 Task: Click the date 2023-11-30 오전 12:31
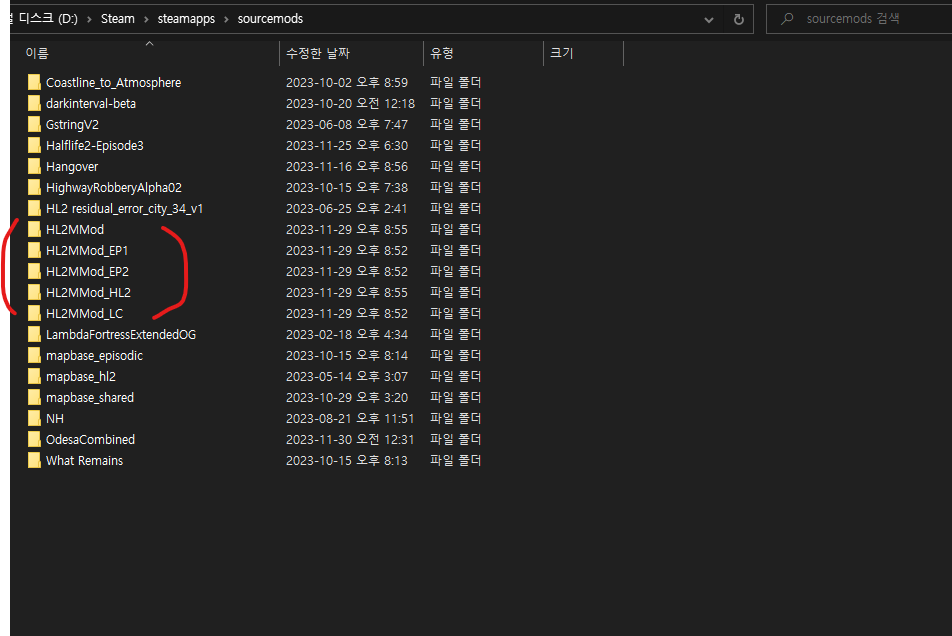350,439
